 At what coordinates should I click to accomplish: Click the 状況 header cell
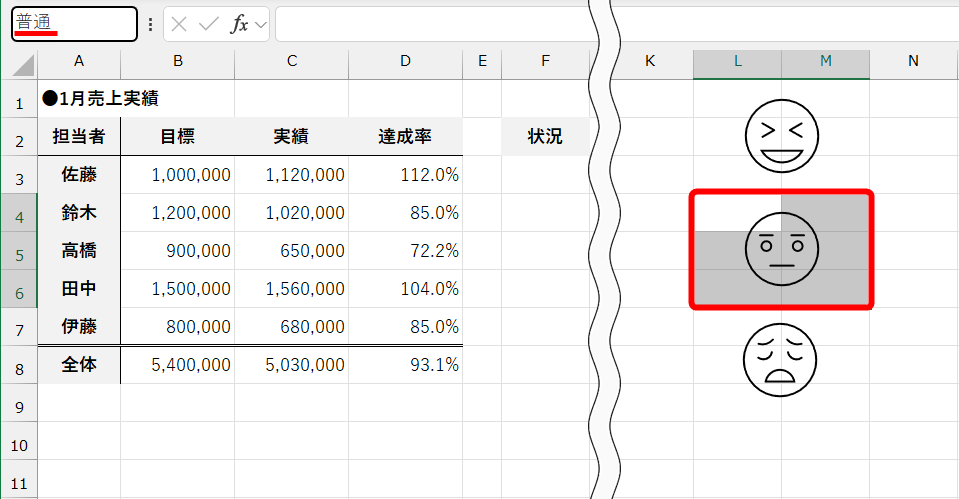click(545, 136)
